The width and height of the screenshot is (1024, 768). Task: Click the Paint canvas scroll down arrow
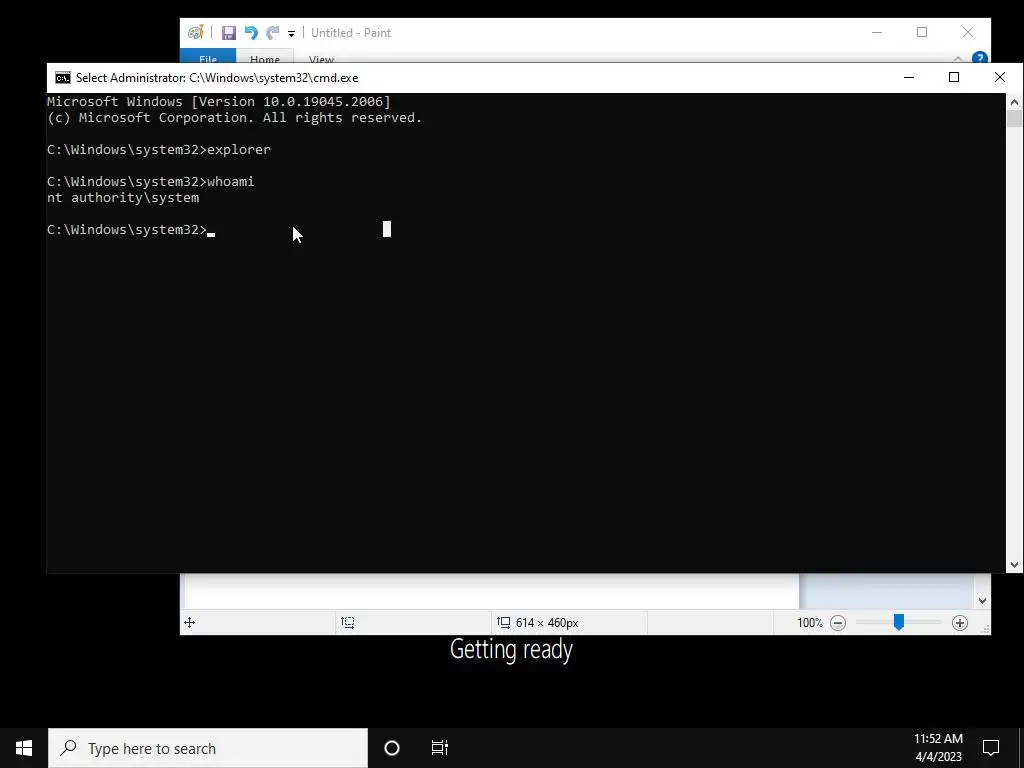[x=983, y=601]
